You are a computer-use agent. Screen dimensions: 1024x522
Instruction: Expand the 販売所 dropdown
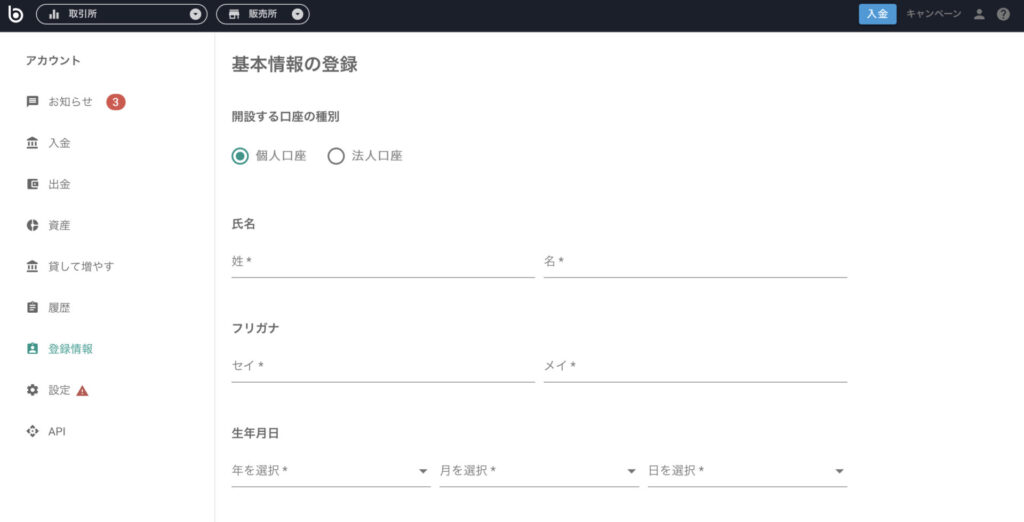pos(263,14)
